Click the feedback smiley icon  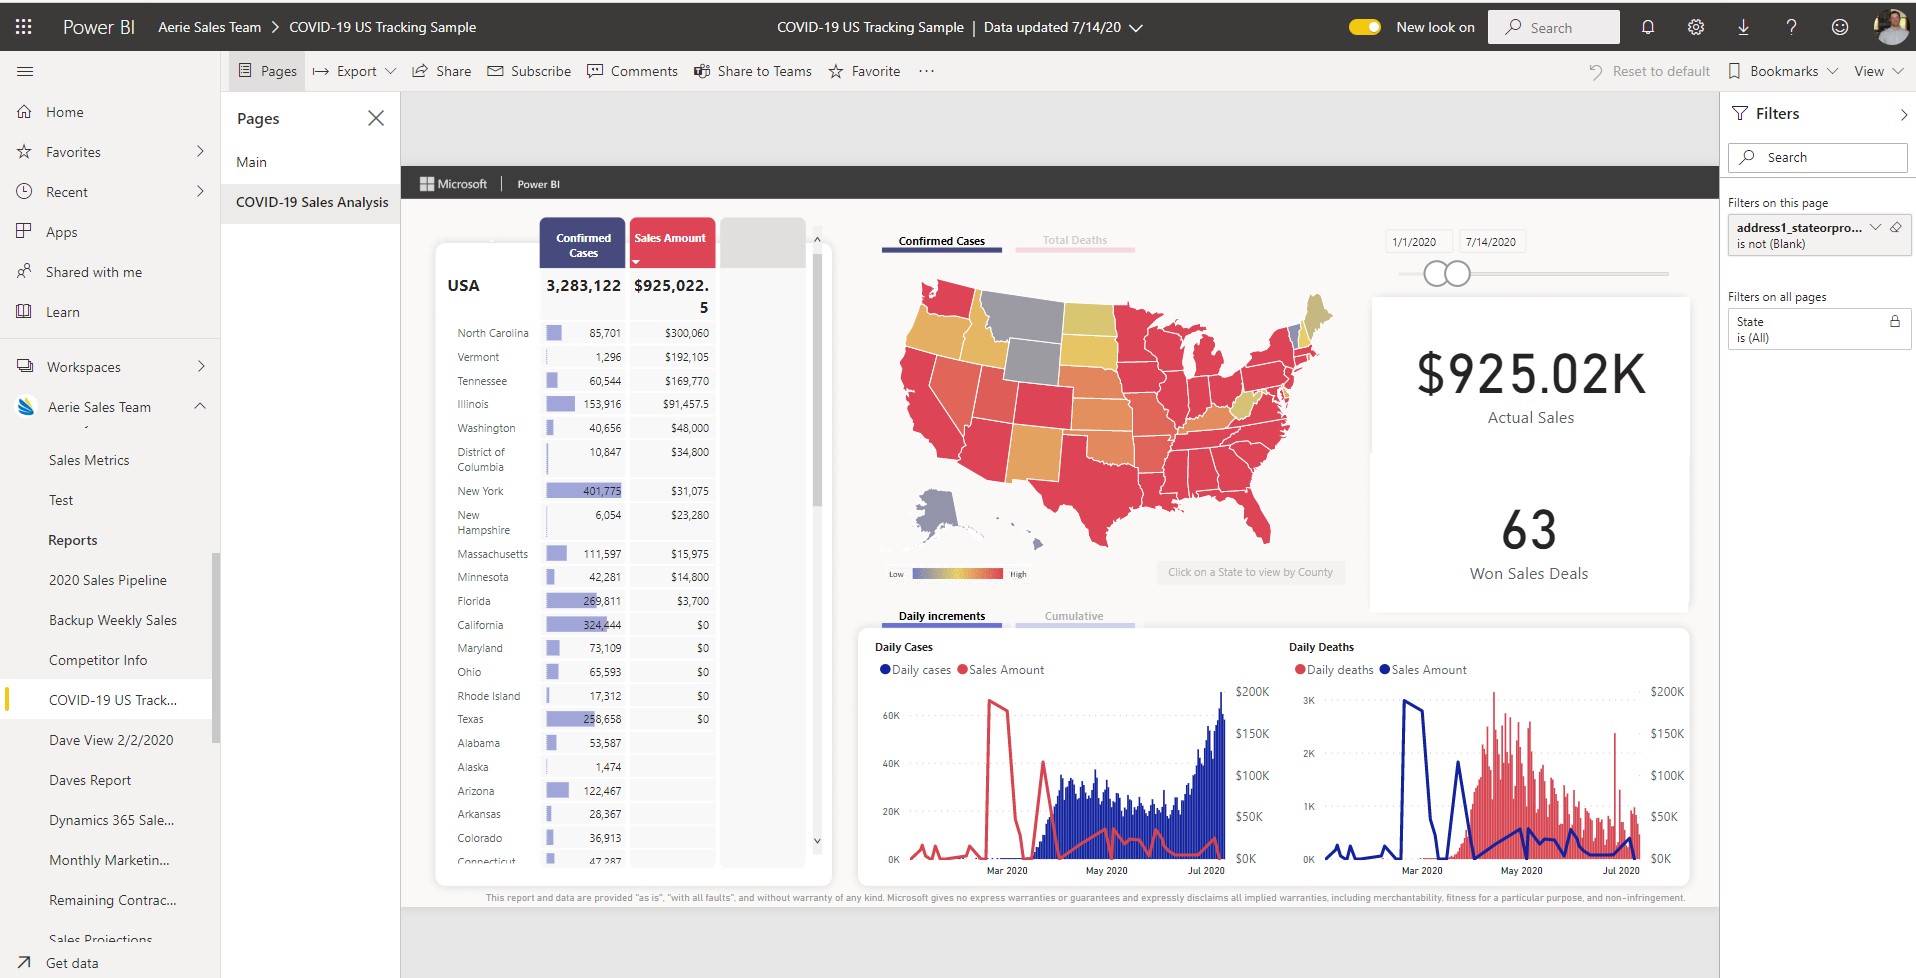click(1840, 27)
